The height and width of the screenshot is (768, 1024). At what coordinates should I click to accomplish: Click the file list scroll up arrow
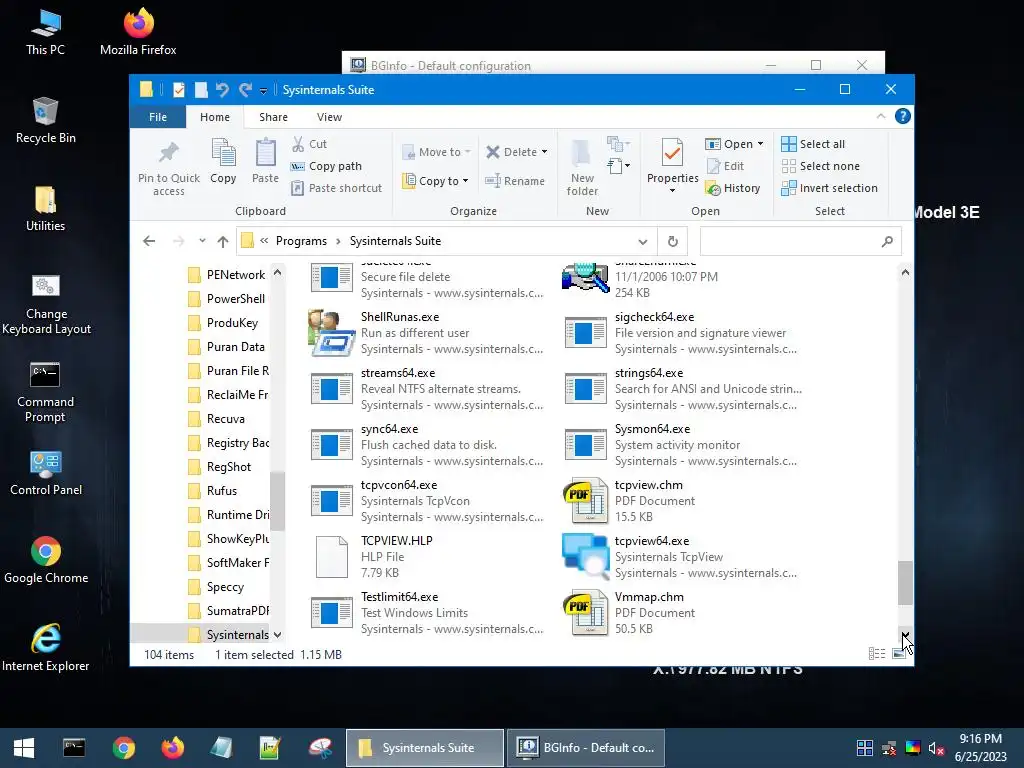pyautogui.click(x=905, y=272)
